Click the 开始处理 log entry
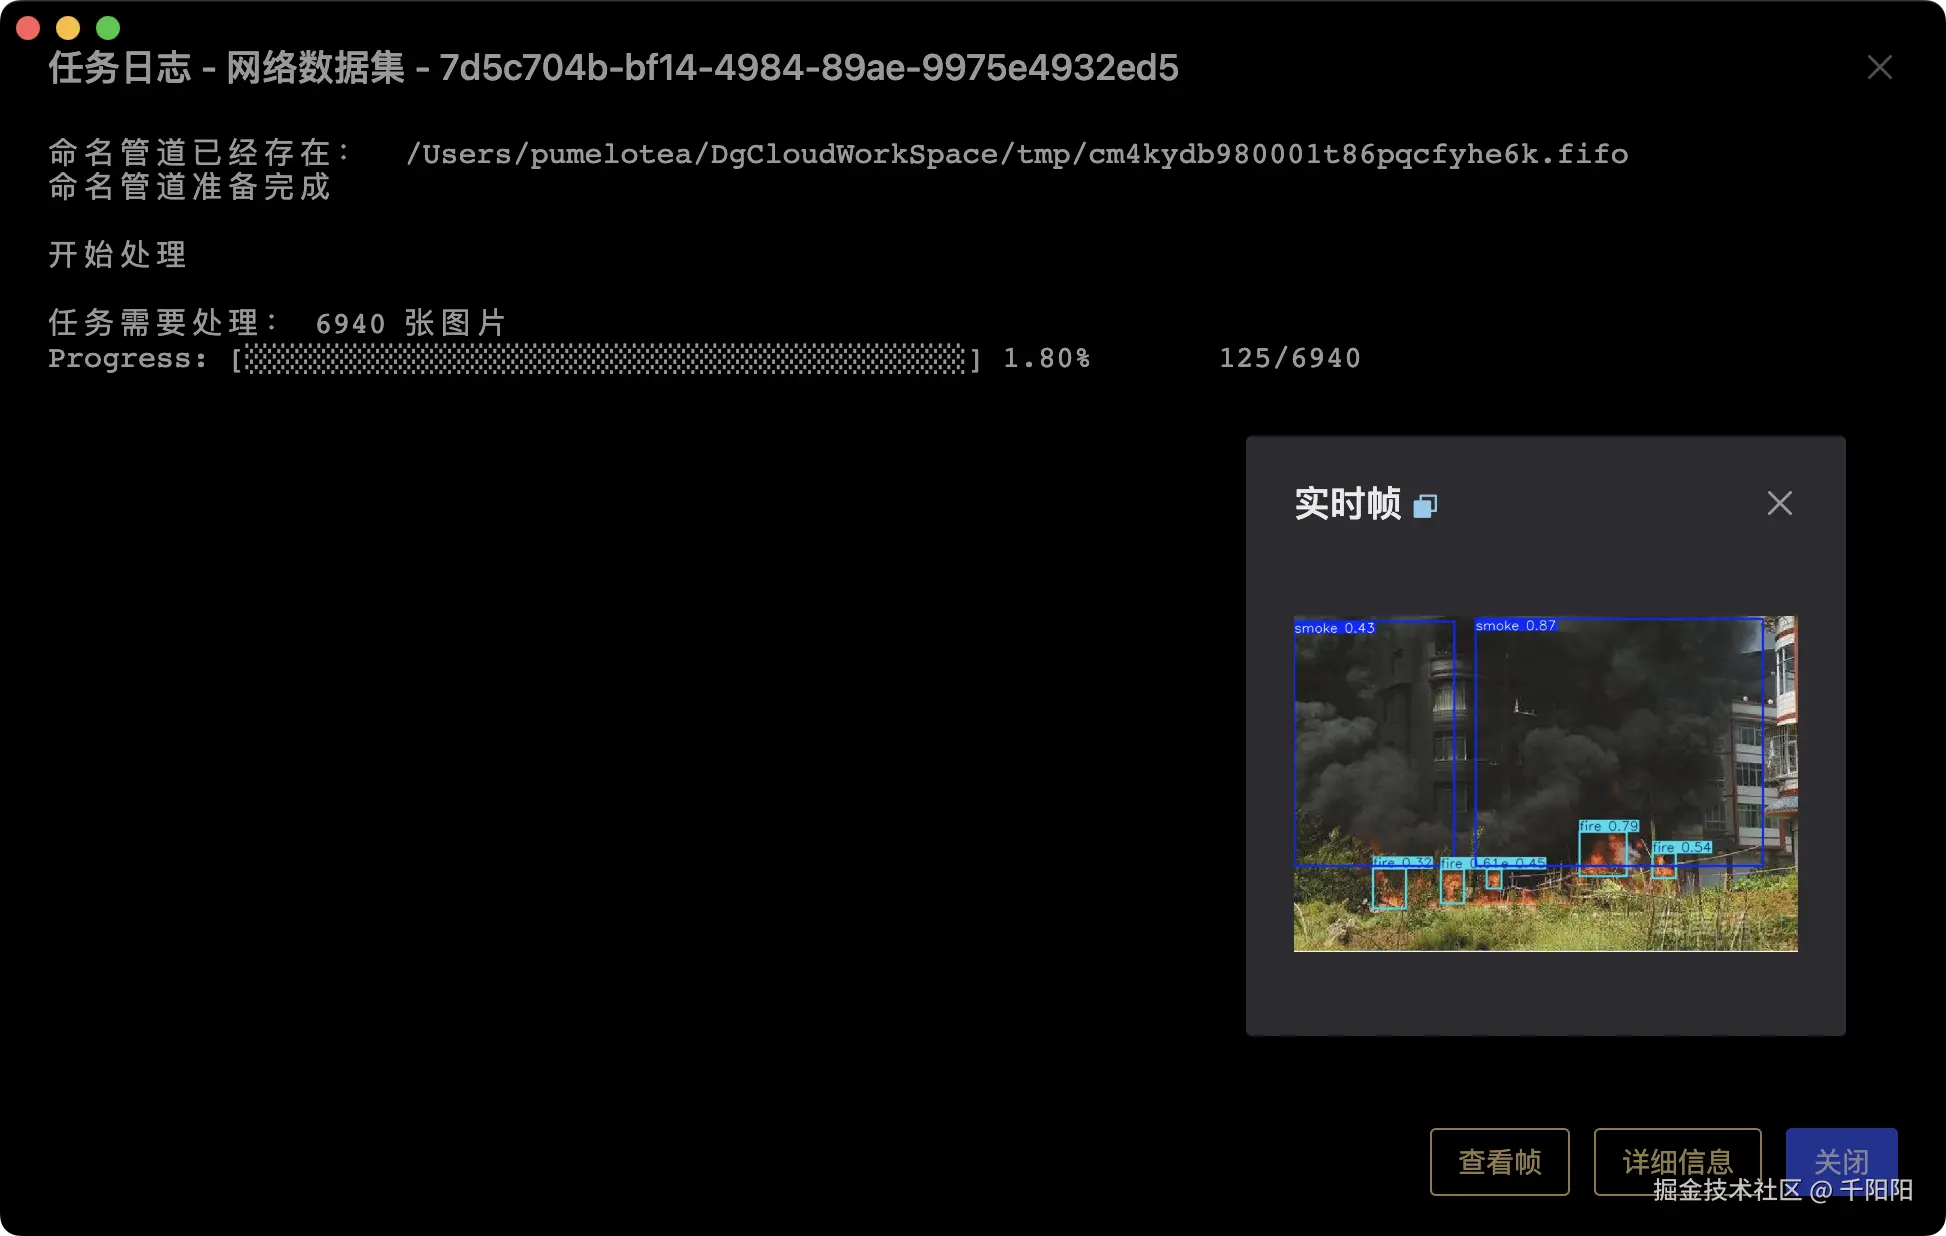 tap(116, 255)
